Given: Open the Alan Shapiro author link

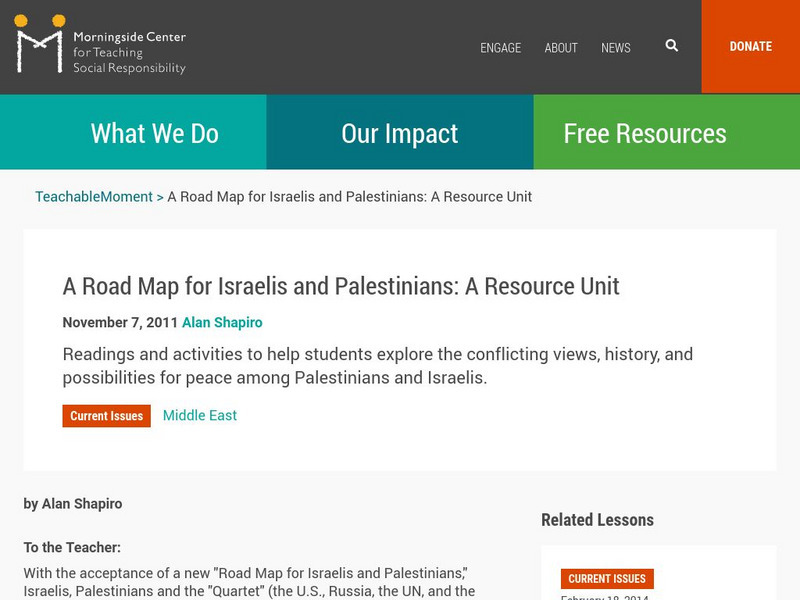Looking at the screenshot, I should (x=221, y=322).
